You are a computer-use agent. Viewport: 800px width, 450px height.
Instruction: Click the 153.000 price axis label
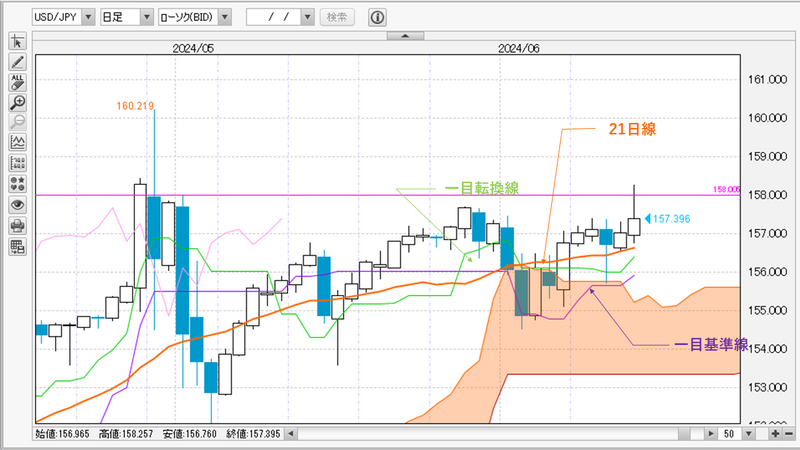click(767, 387)
